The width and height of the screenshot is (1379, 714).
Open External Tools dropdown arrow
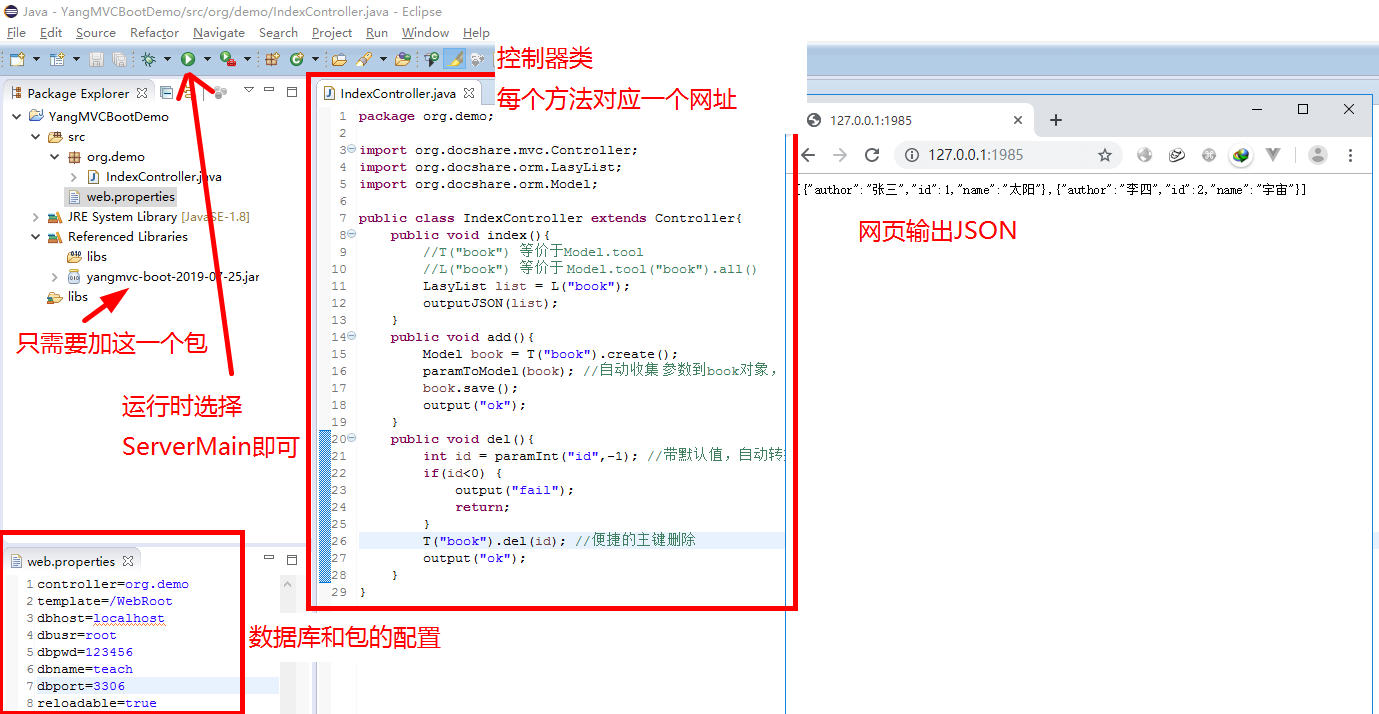click(x=247, y=59)
